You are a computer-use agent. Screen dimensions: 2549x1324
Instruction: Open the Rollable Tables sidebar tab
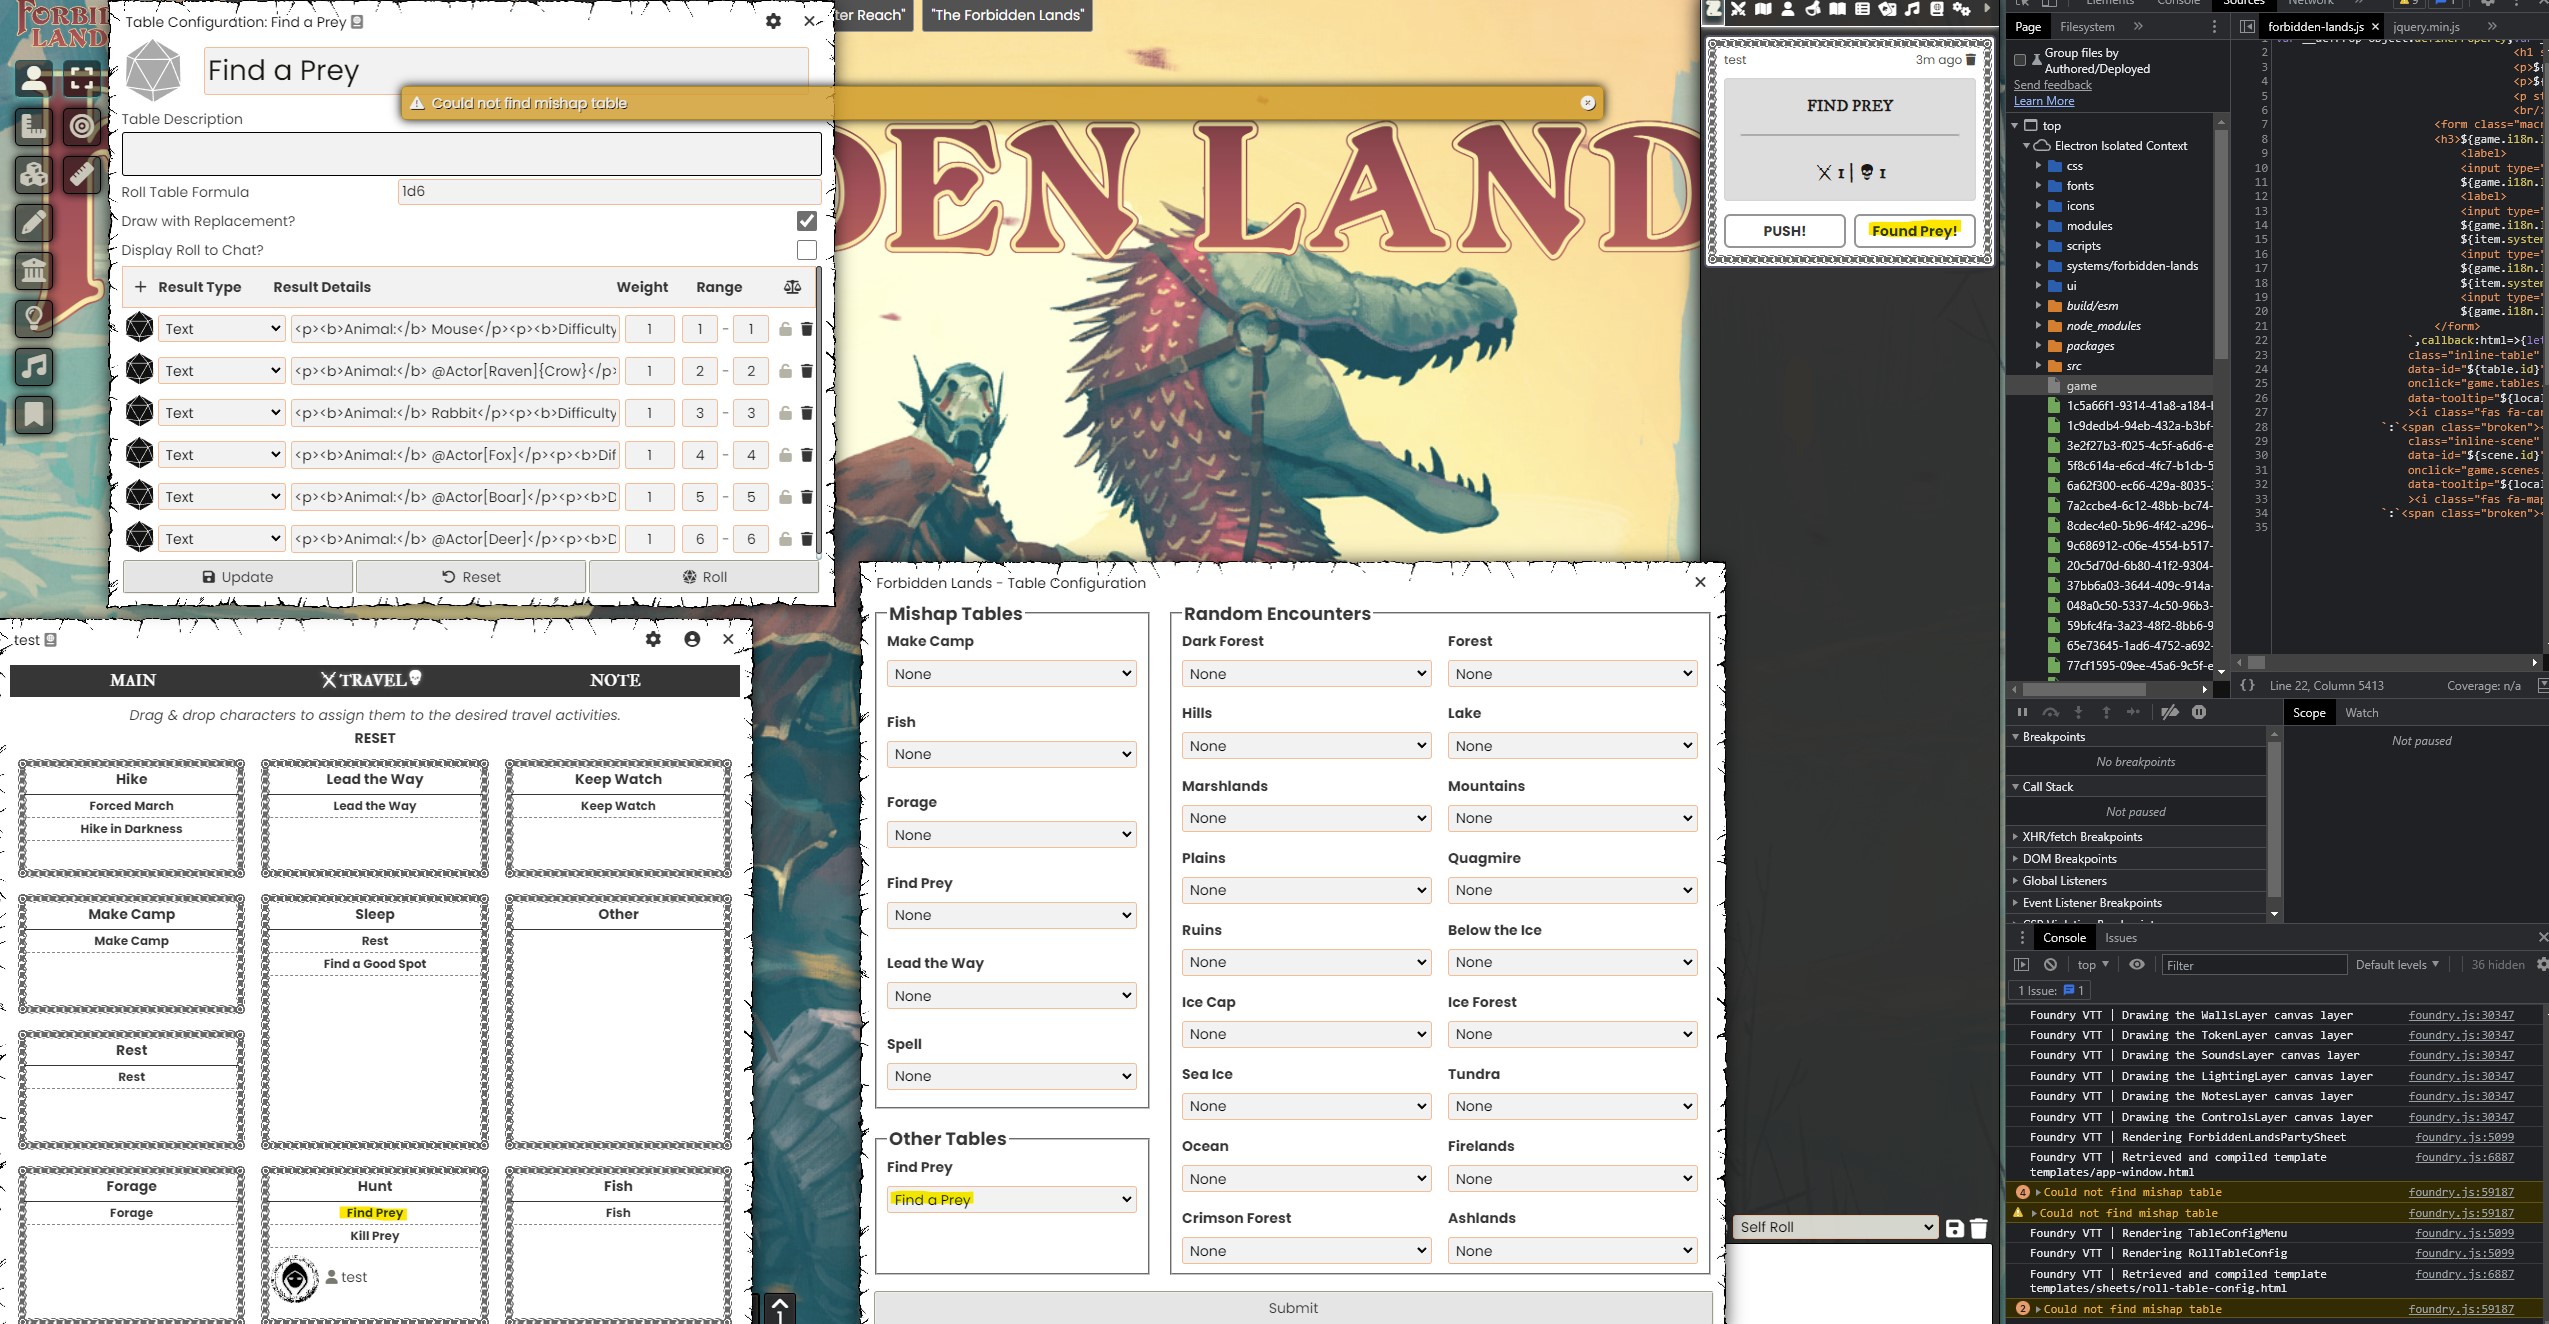[1862, 9]
